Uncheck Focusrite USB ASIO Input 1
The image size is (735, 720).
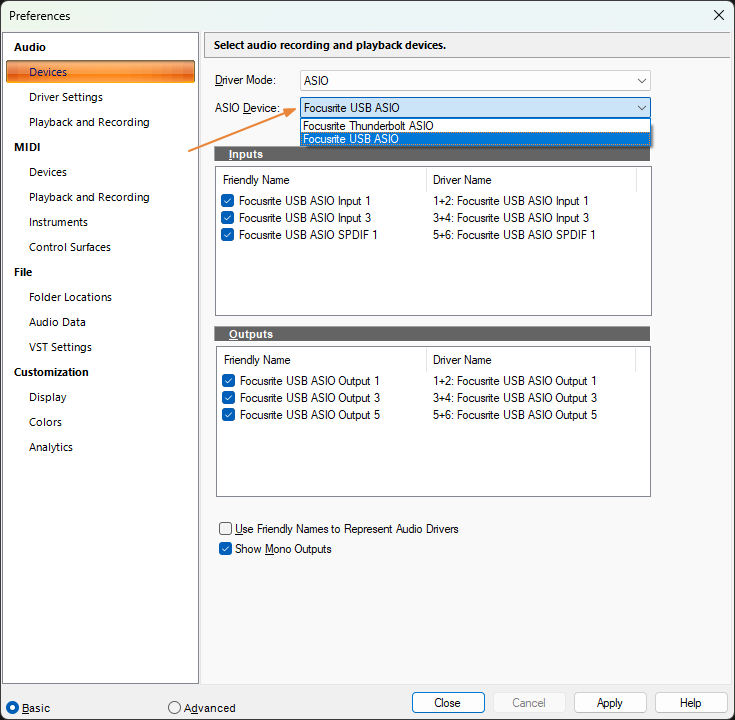click(x=227, y=201)
